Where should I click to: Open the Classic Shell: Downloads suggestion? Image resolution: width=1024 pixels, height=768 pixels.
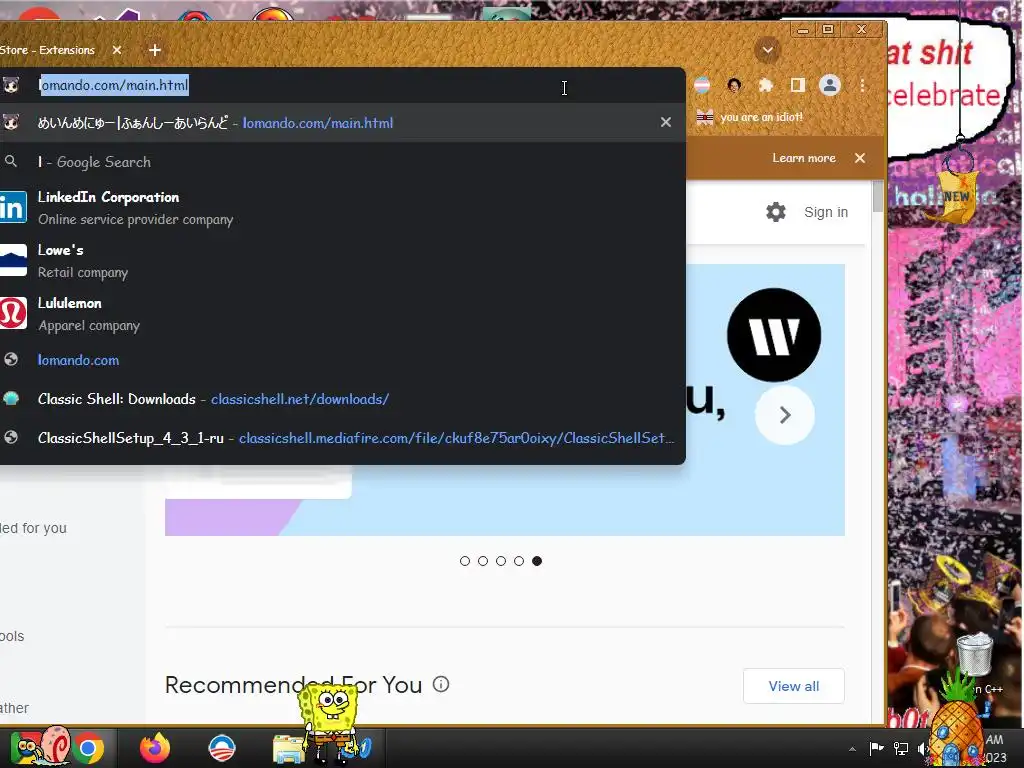click(x=343, y=399)
